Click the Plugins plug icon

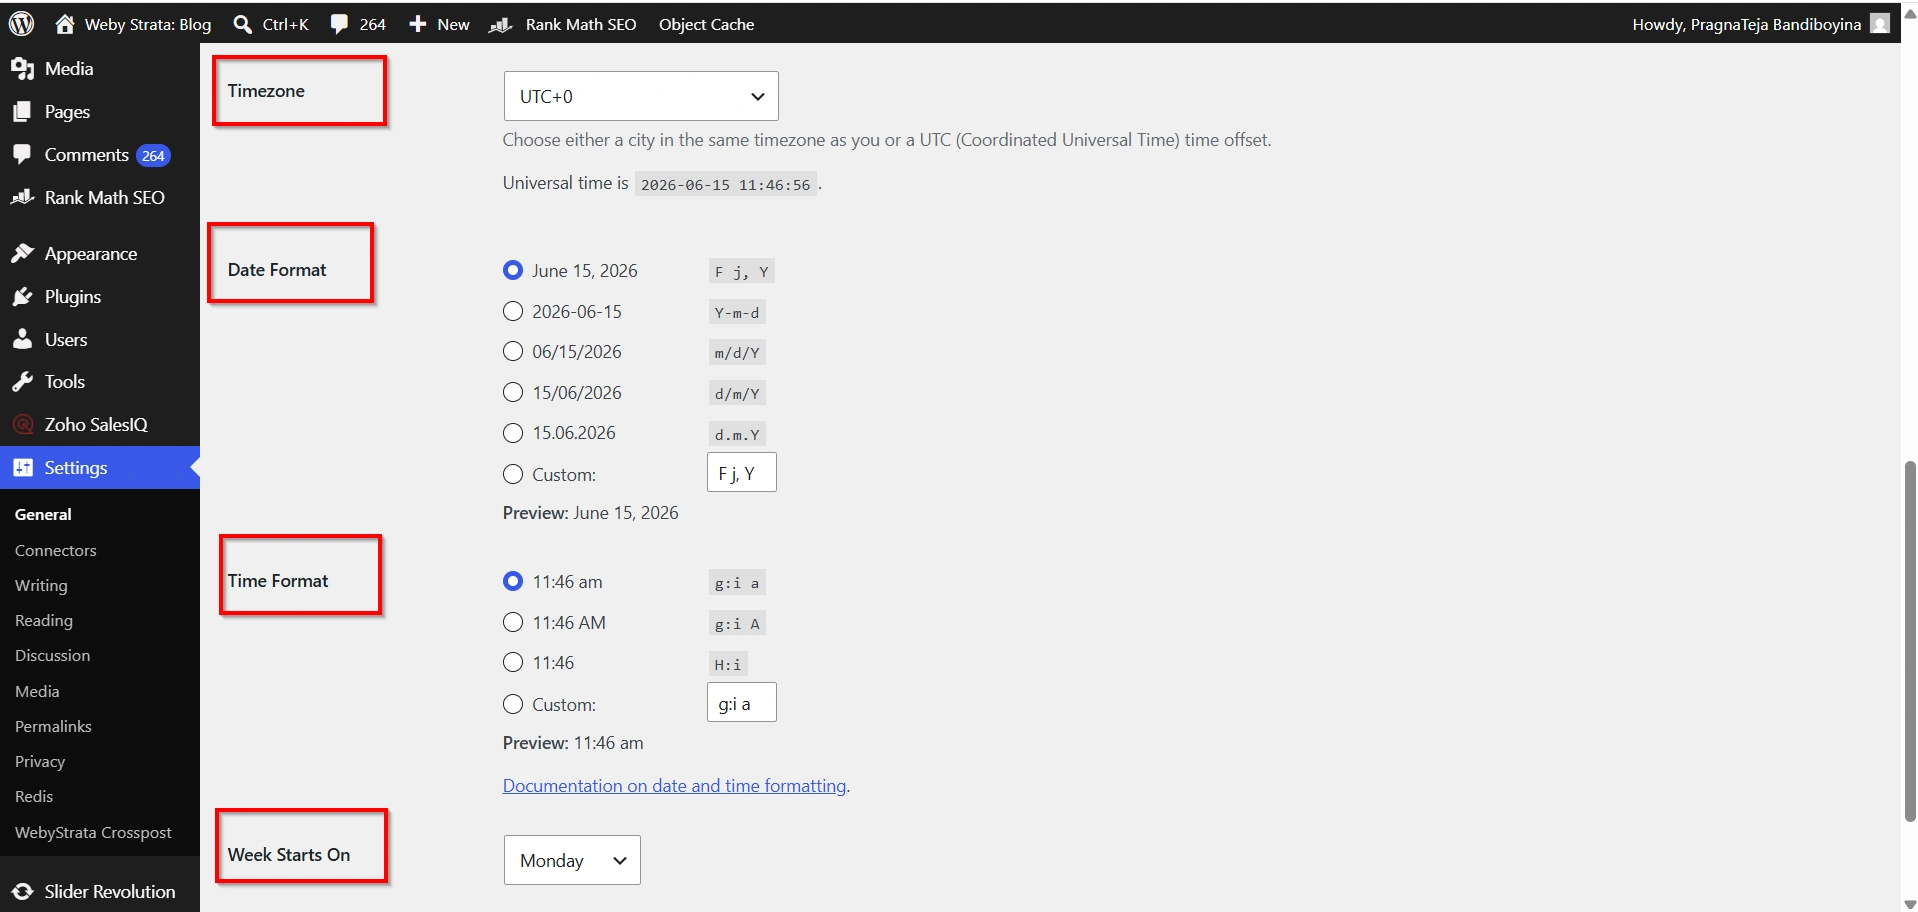click(22, 297)
